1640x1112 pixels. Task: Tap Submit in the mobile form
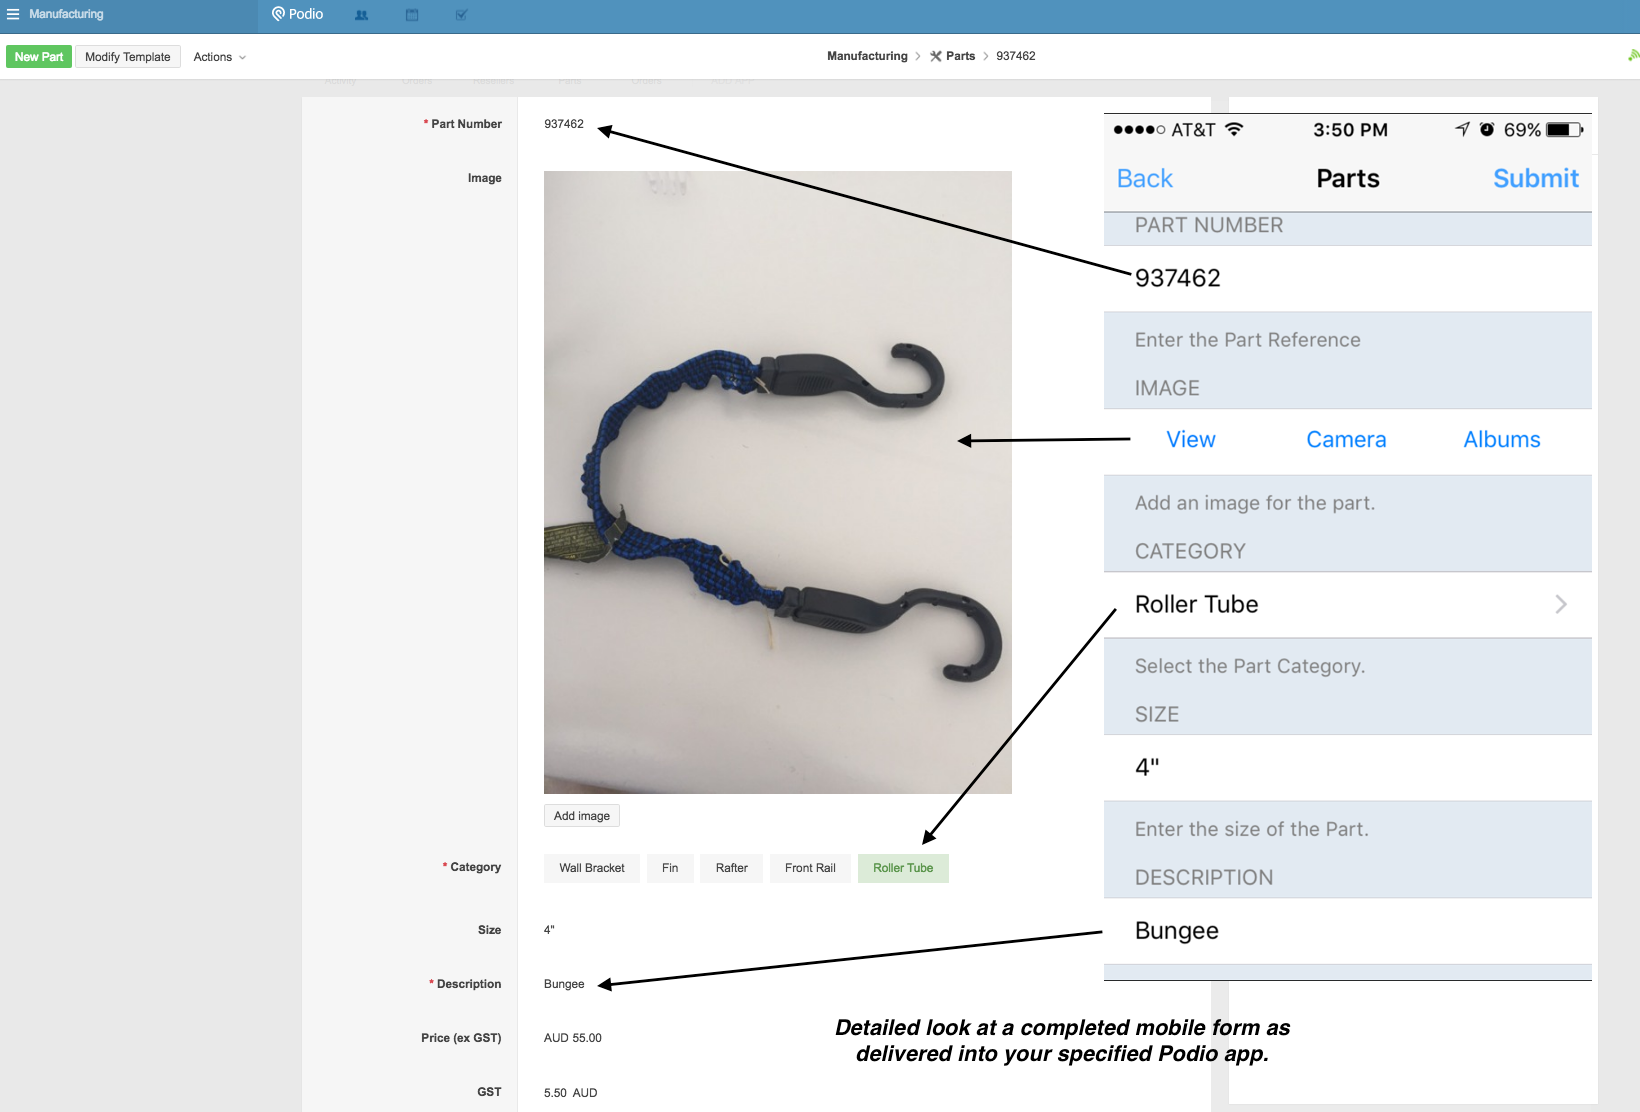coord(1535,179)
